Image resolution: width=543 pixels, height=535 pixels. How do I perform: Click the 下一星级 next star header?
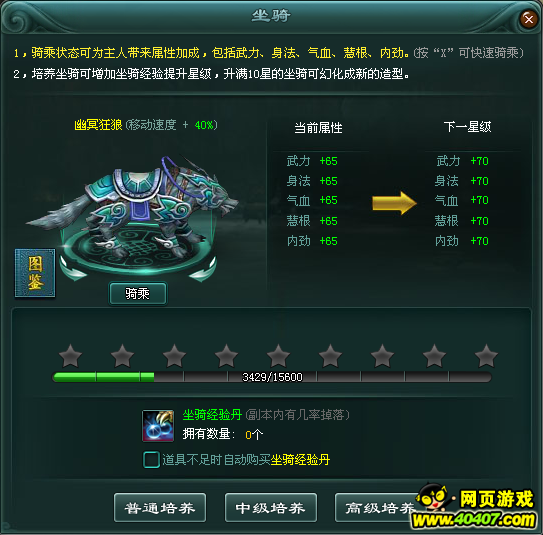point(467,127)
